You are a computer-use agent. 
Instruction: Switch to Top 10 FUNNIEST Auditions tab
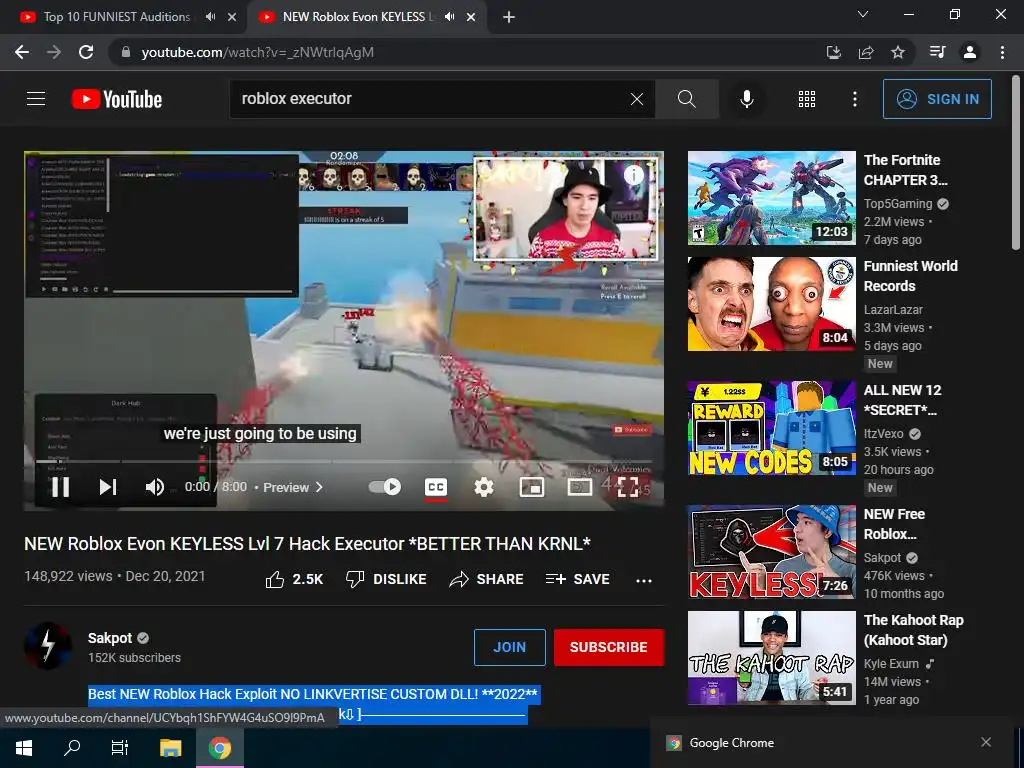116,17
